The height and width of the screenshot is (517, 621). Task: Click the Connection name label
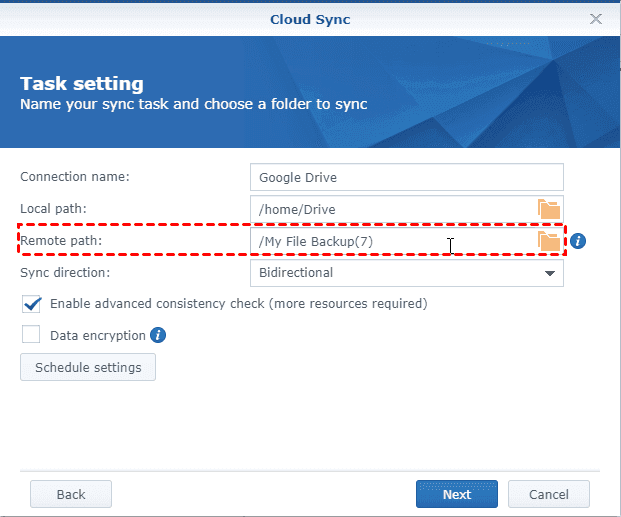coord(75,177)
